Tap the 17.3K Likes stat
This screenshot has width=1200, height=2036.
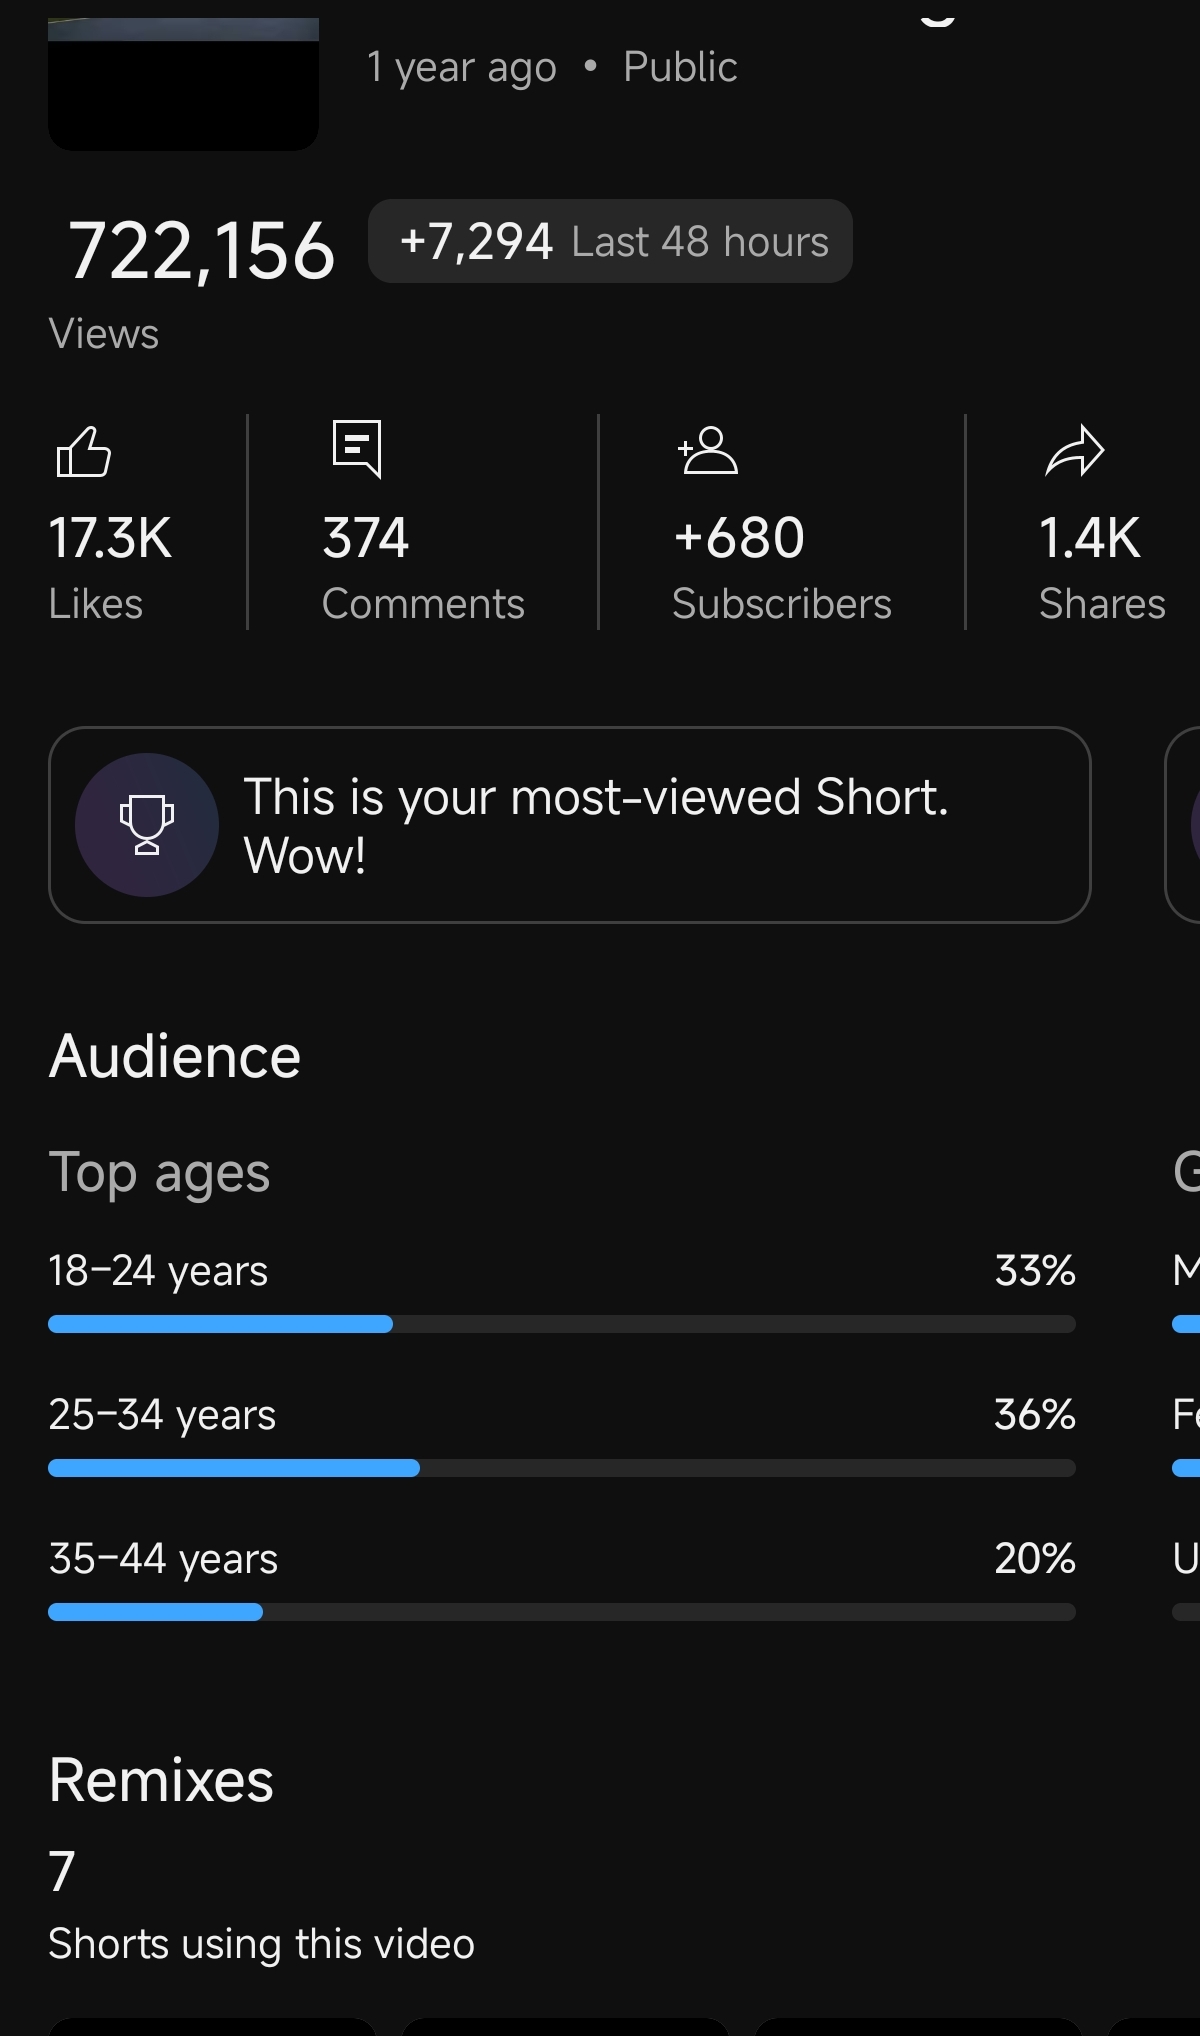[110, 566]
